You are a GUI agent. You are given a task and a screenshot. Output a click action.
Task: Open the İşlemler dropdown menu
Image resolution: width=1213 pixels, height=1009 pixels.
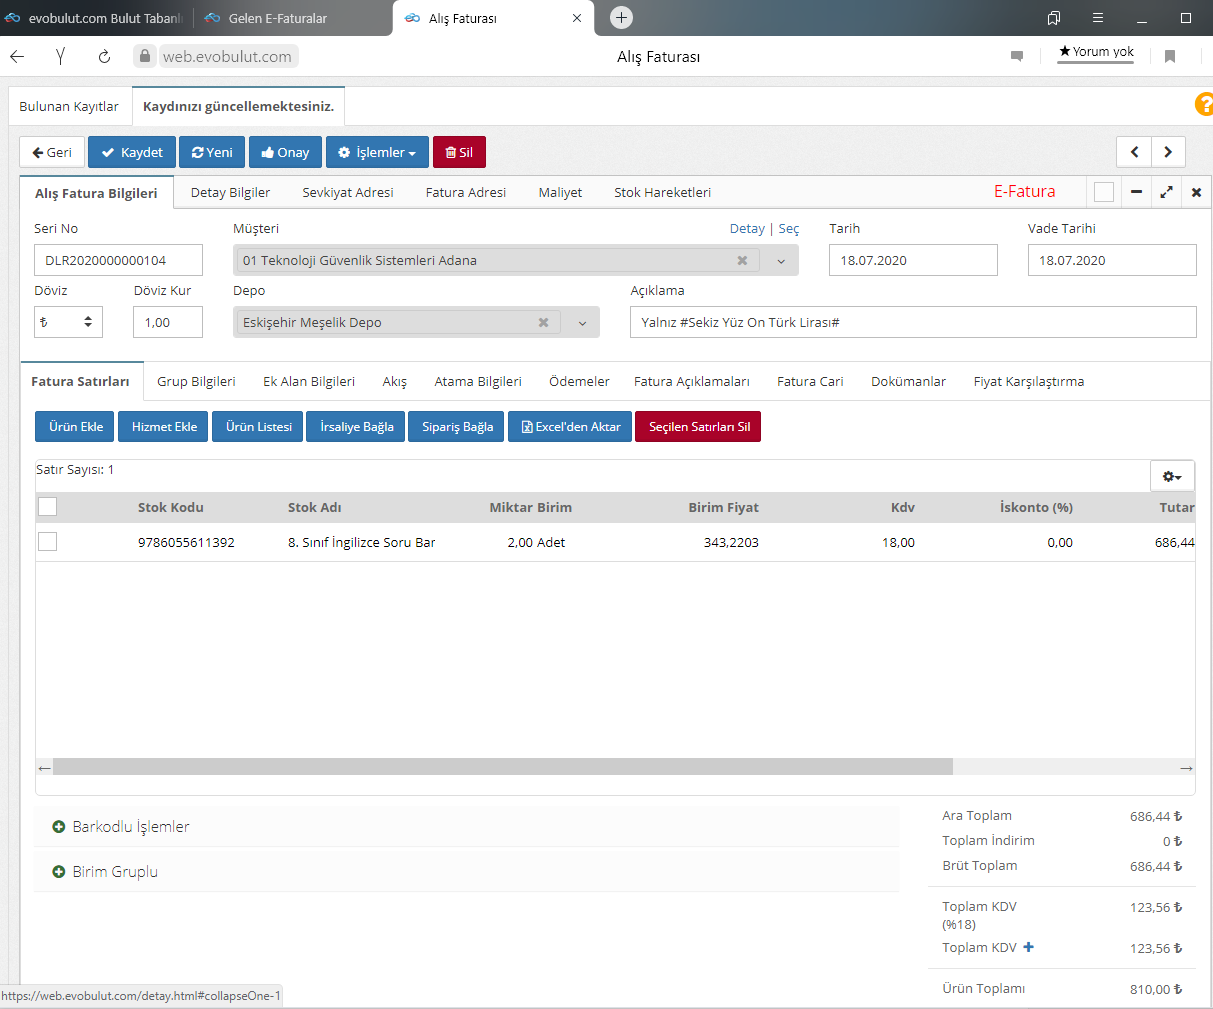click(x=377, y=152)
